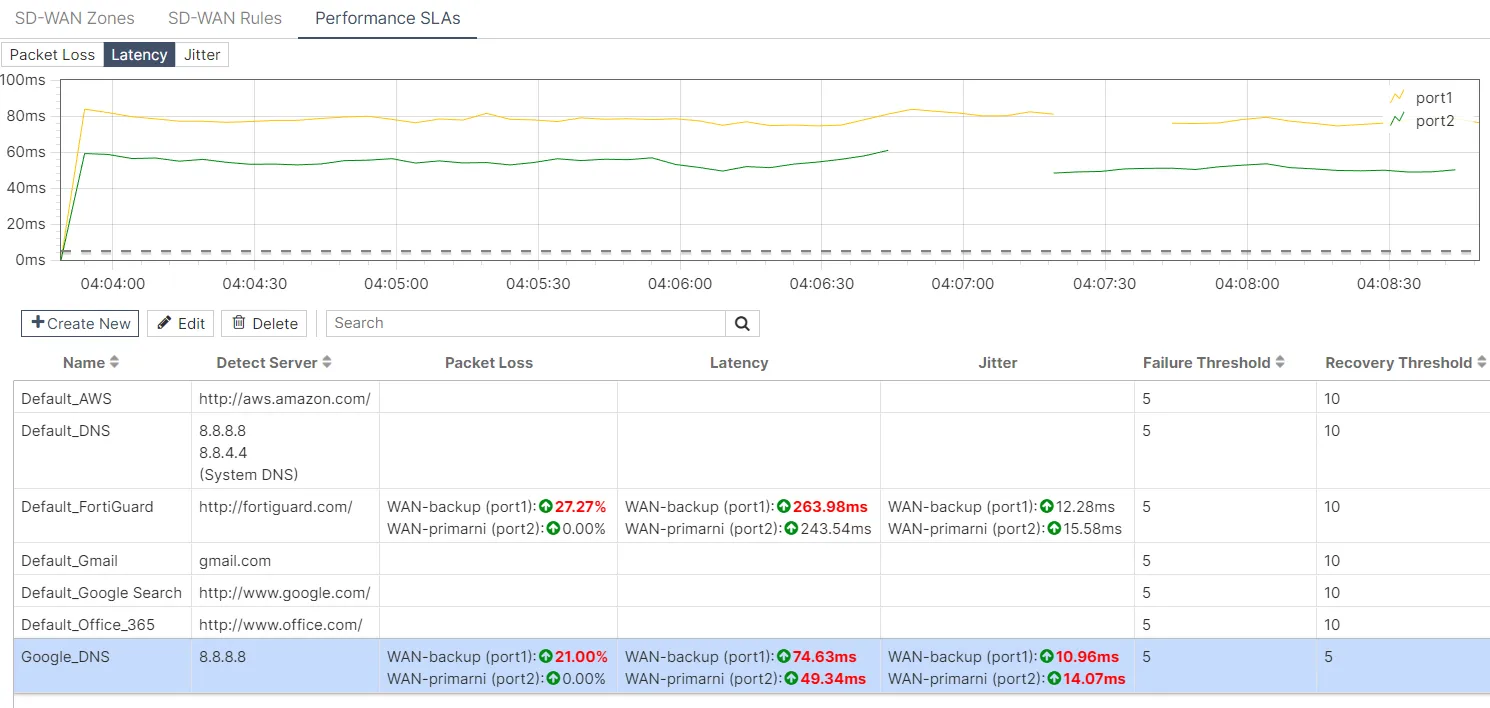
Task: Click inside the Search field
Action: coord(520,323)
